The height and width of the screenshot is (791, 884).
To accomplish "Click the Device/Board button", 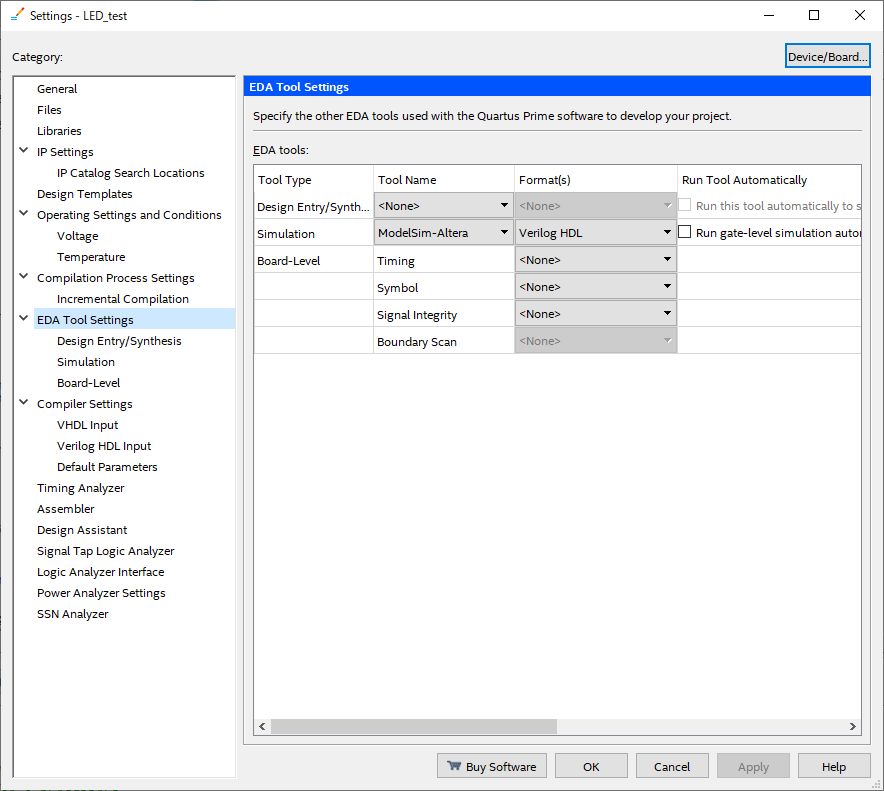I will click(x=827, y=57).
